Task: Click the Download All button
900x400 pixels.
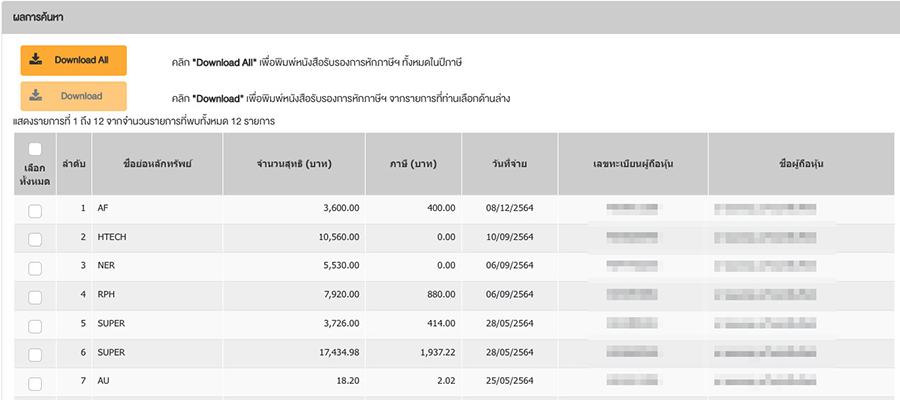Action: click(x=73, y=60)
